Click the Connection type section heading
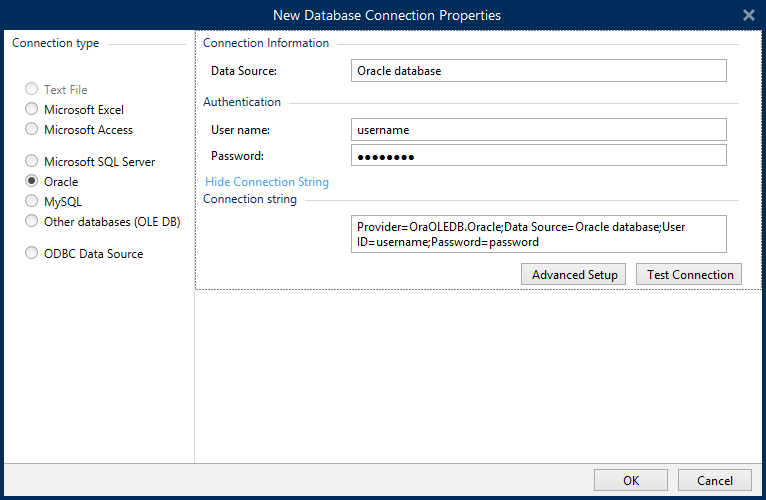Image resolution: width=766 pixels, height=500 pixels. (x=56, y=44)
